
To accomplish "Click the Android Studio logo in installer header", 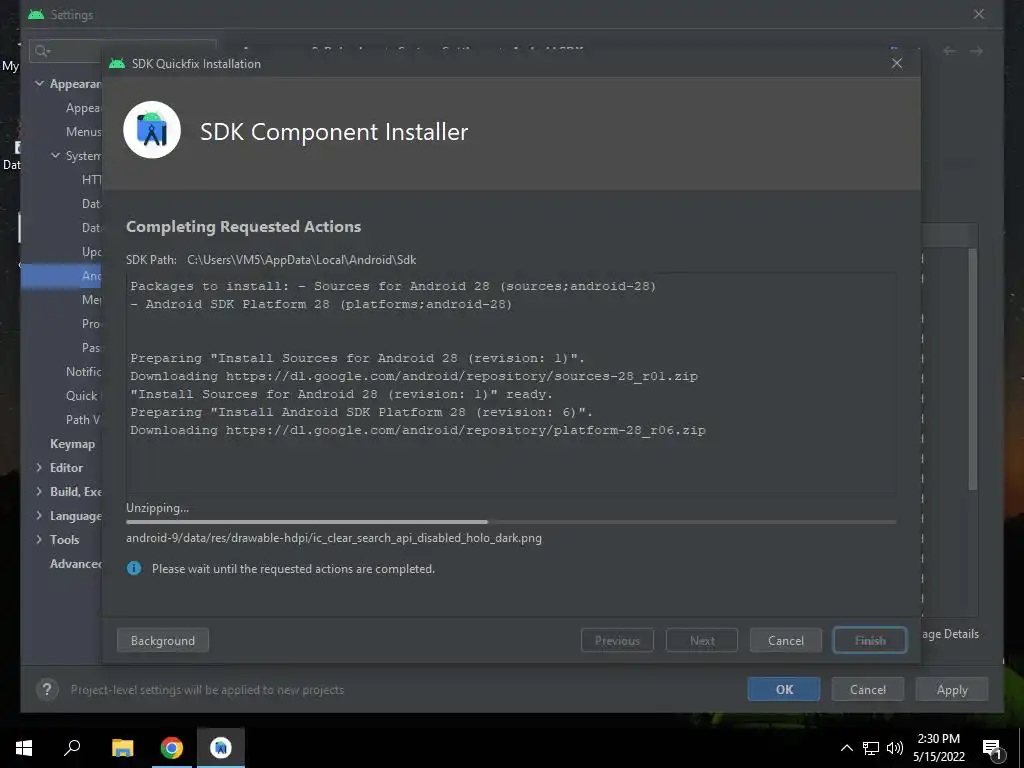I will (x=152, y=130).
